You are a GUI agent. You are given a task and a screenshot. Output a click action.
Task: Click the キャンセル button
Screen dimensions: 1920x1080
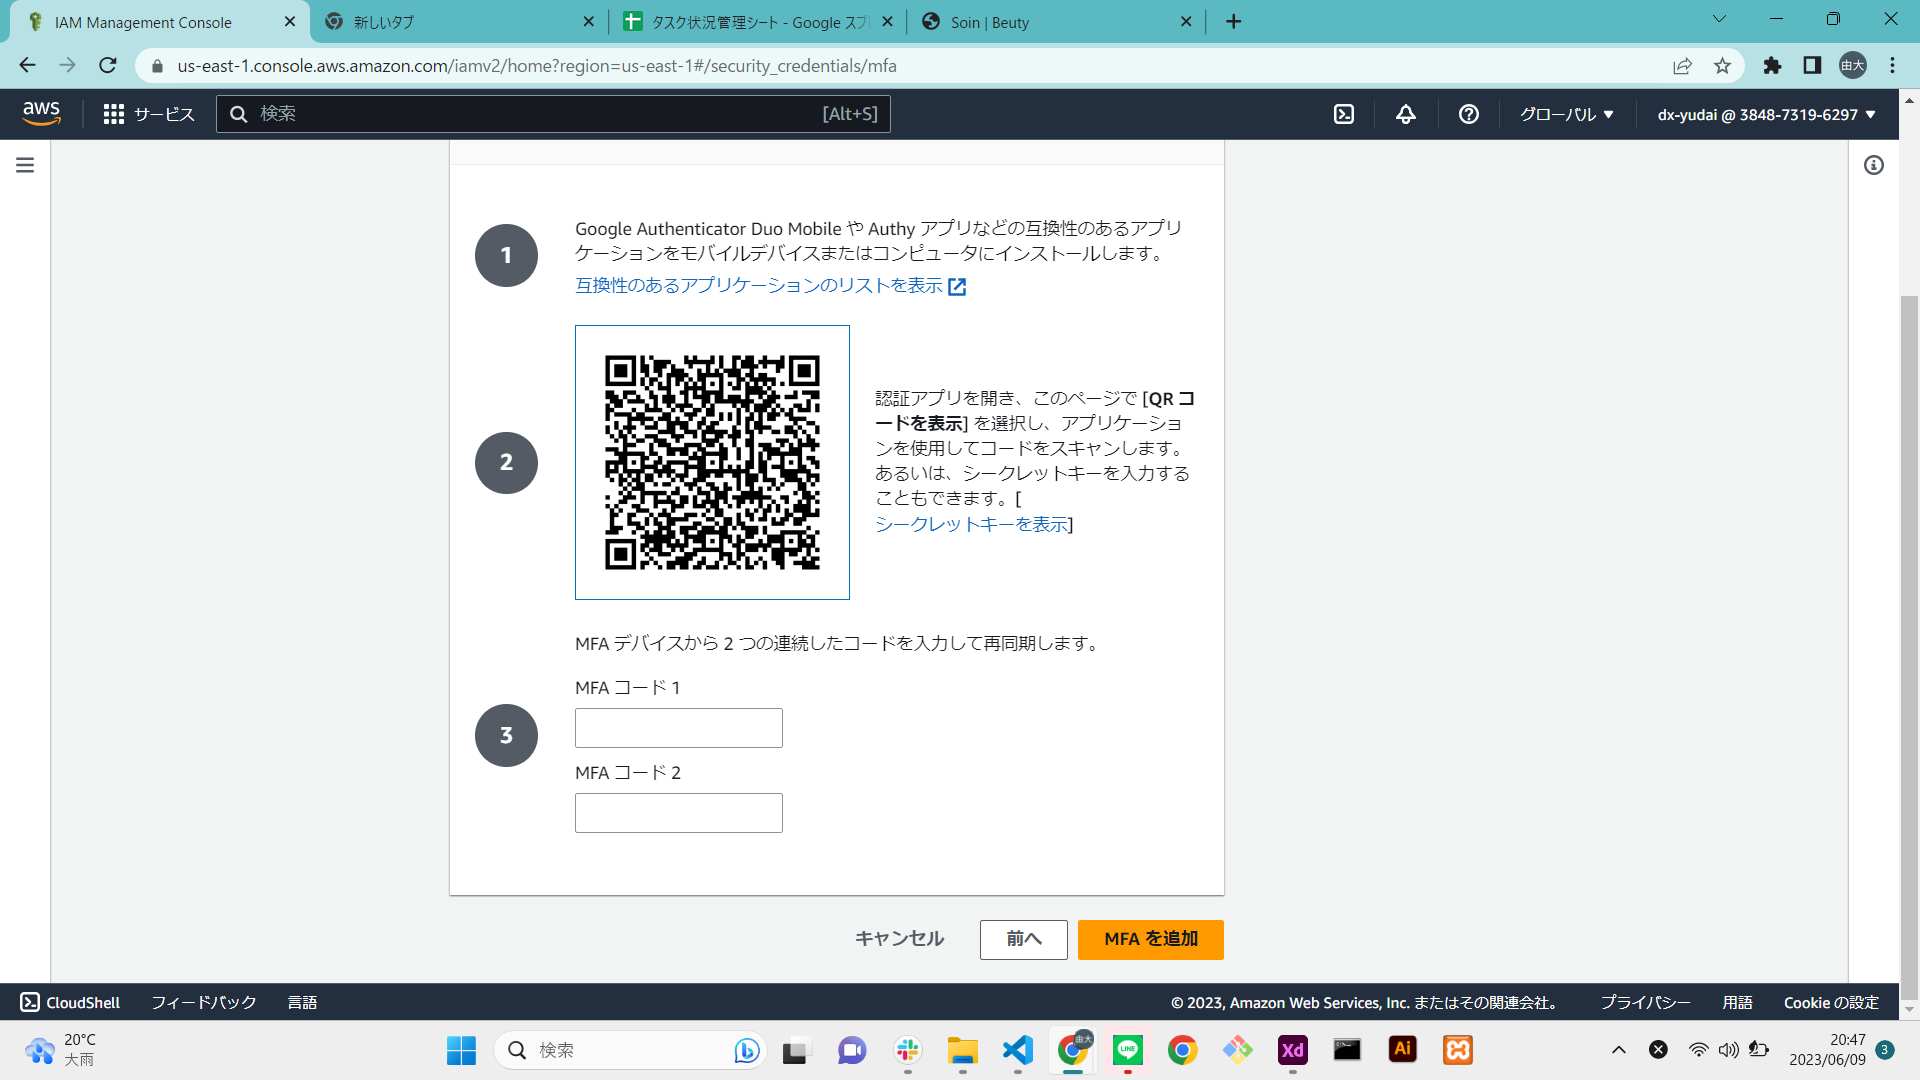[899, 939]
